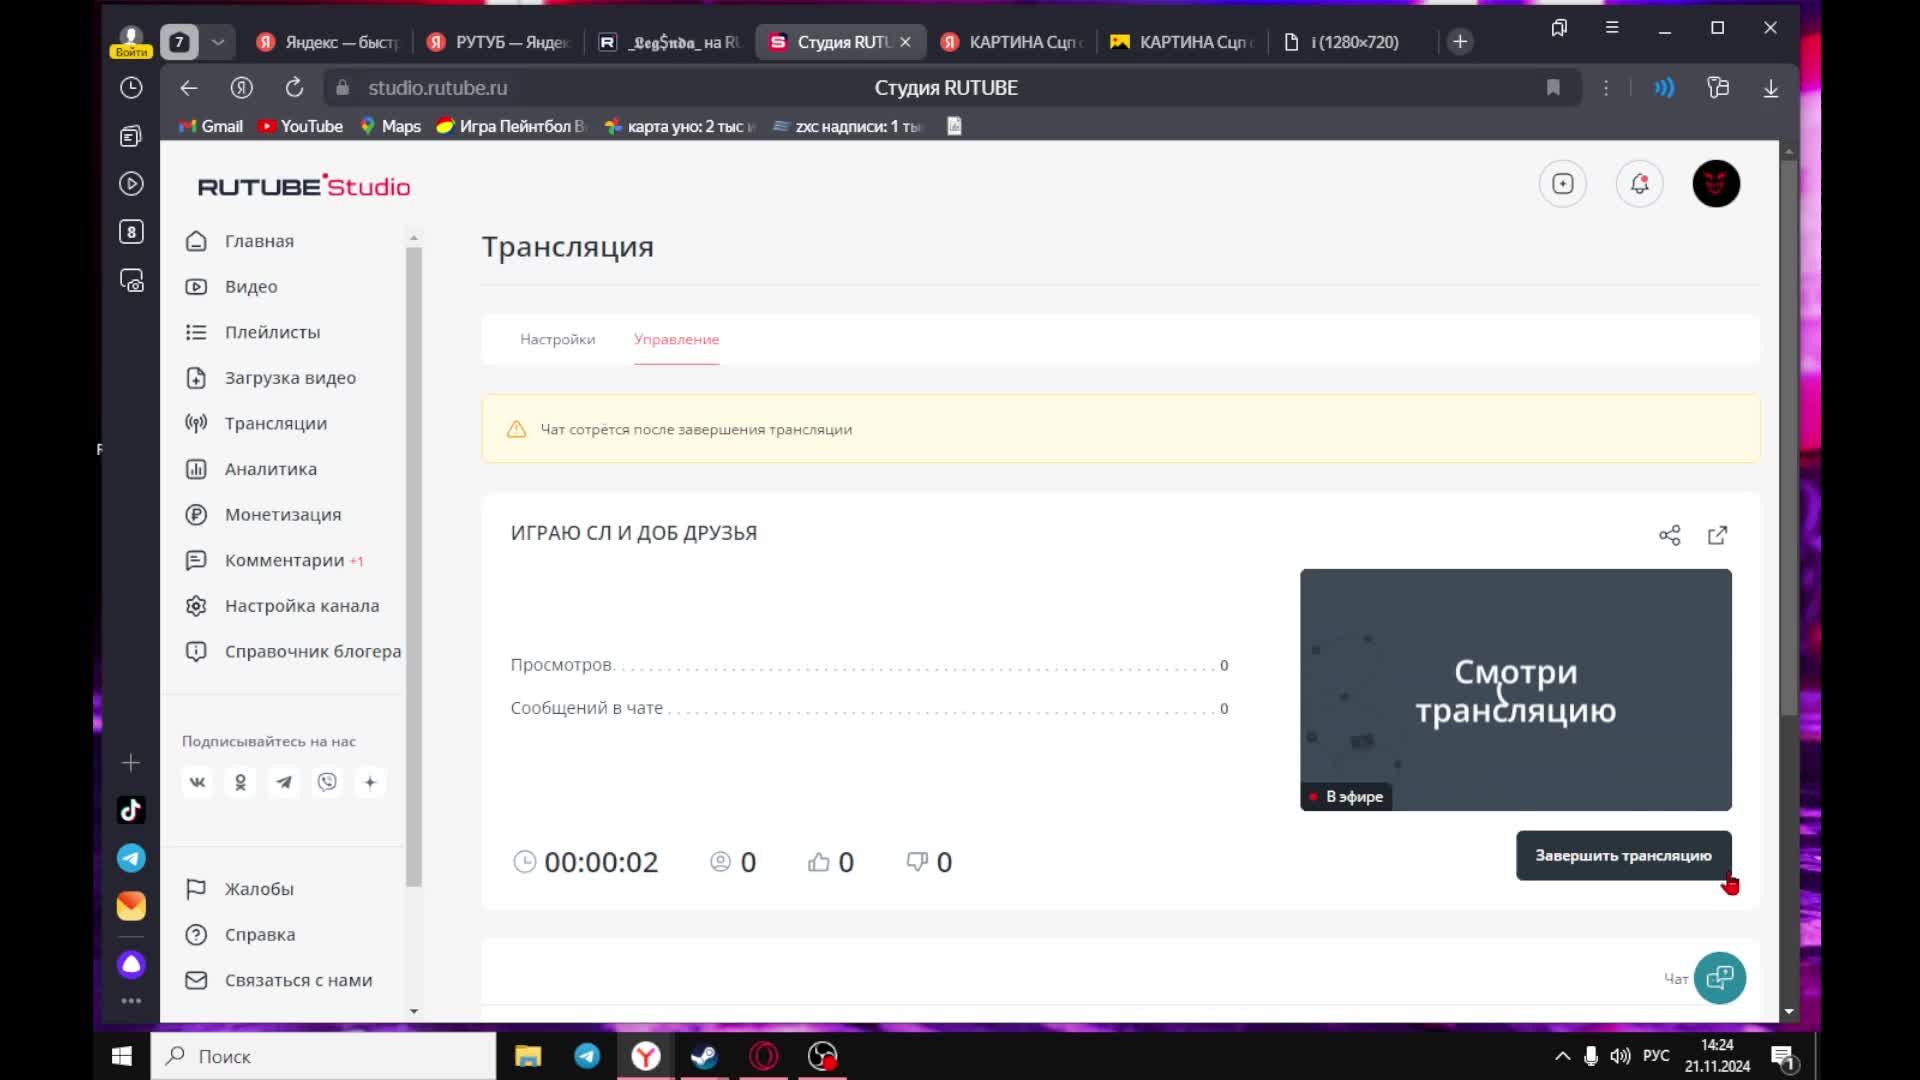Toggle the bookmark star in the address bar
Screen dimensions: 1920x1080
pyautogui.click(x=1553, y=88)
